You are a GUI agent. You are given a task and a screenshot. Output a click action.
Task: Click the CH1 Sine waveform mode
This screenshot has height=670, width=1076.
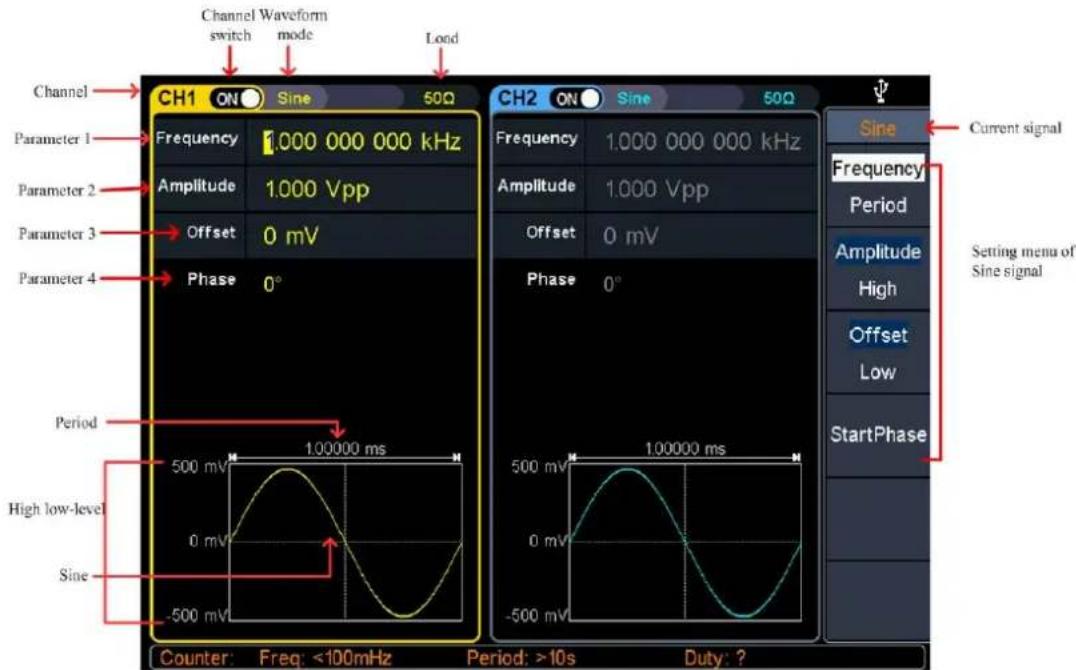point(294,98)
